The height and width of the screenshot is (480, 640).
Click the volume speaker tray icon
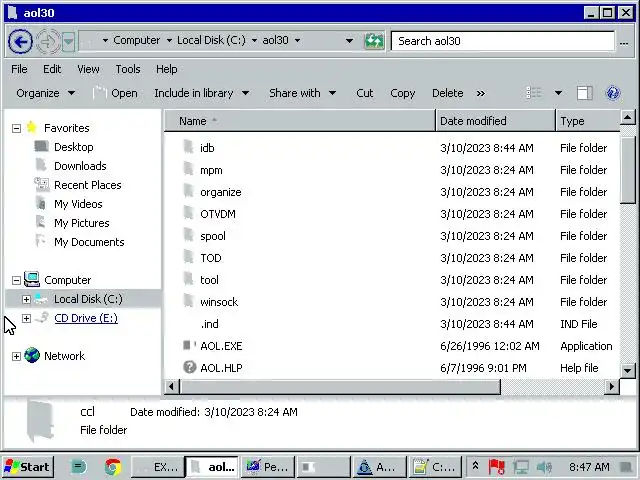click(544, 467)
